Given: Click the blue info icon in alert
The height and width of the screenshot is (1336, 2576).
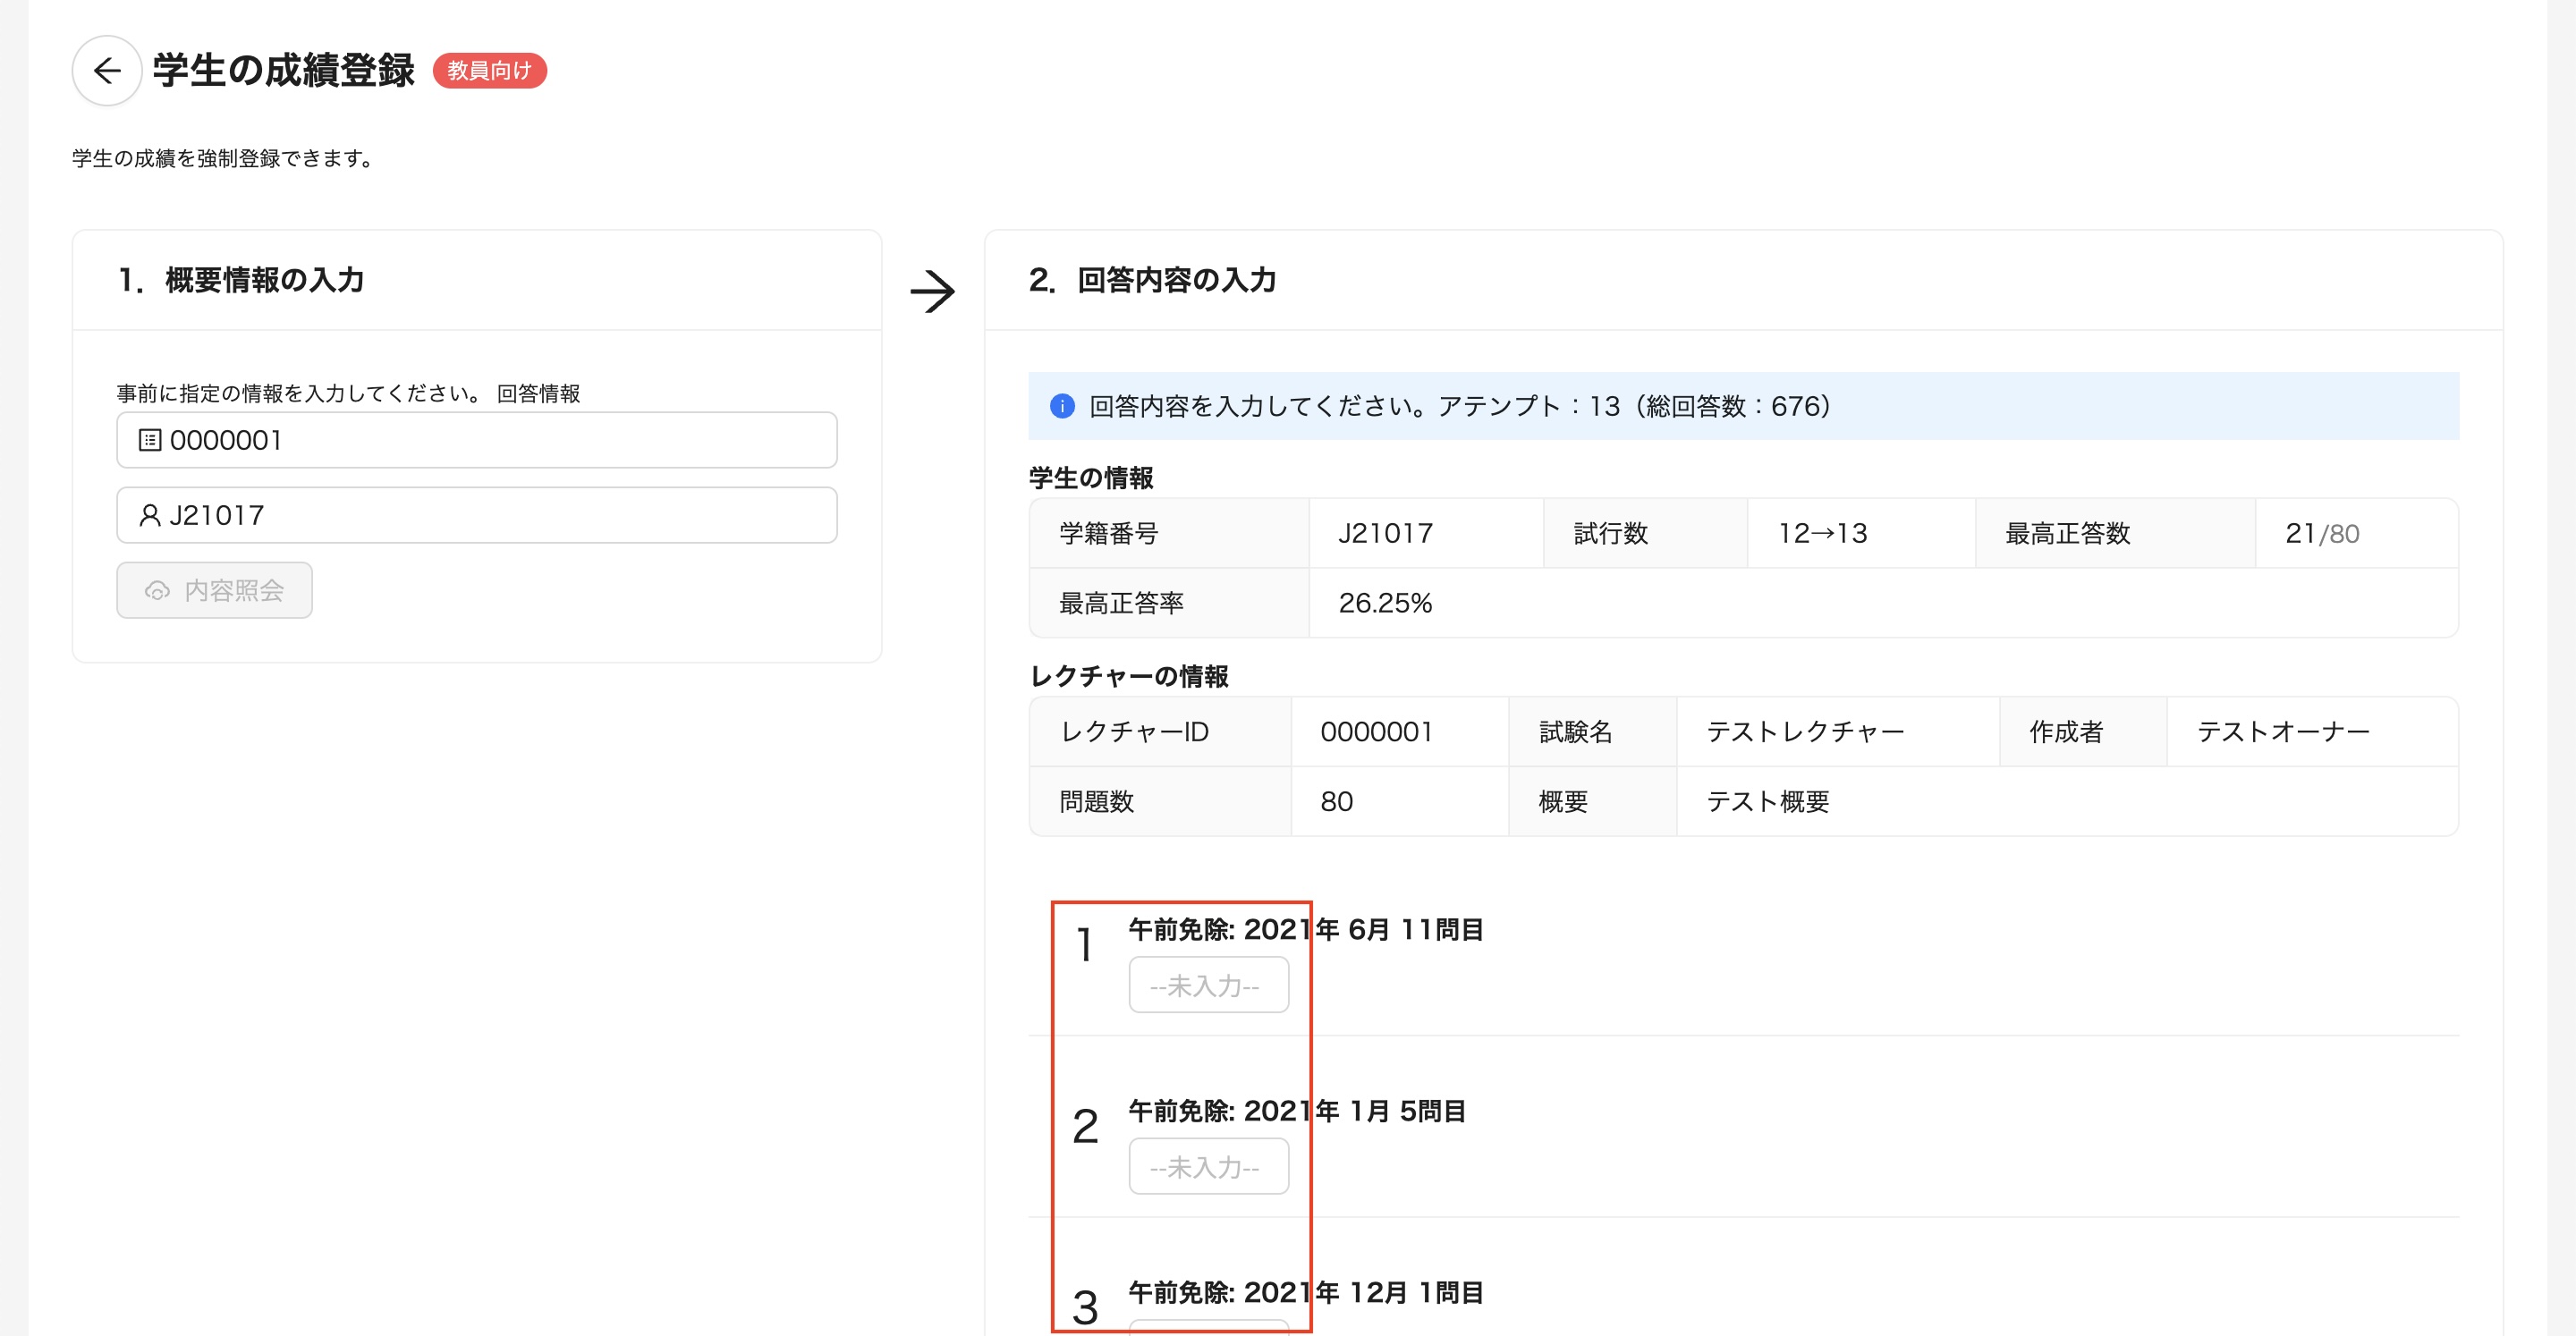Looking at the screenshot, I should point(1062,406).
